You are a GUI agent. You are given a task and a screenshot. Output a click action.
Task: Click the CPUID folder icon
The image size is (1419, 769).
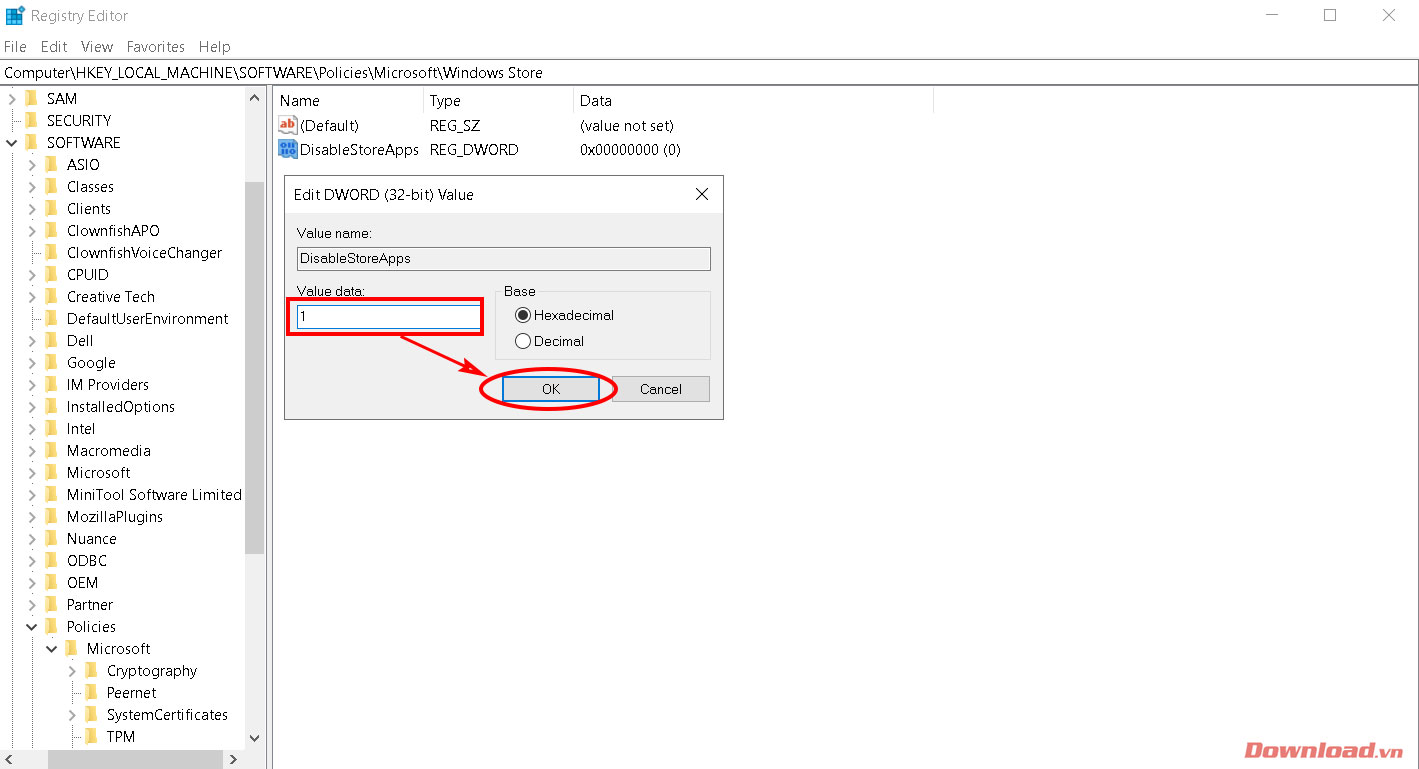pyautogui.click(x=51, y=275)
